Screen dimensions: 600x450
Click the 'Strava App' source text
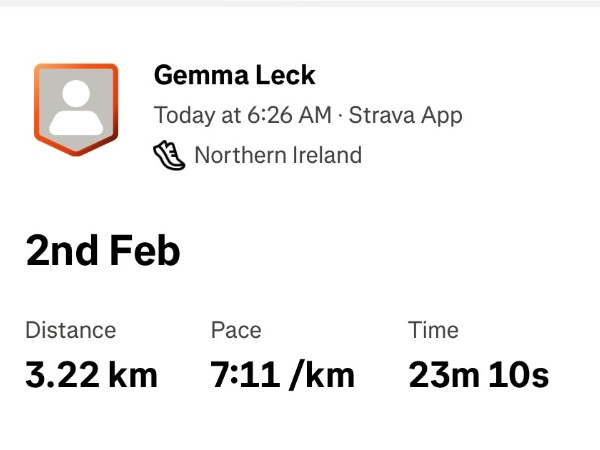click(405, 115)
